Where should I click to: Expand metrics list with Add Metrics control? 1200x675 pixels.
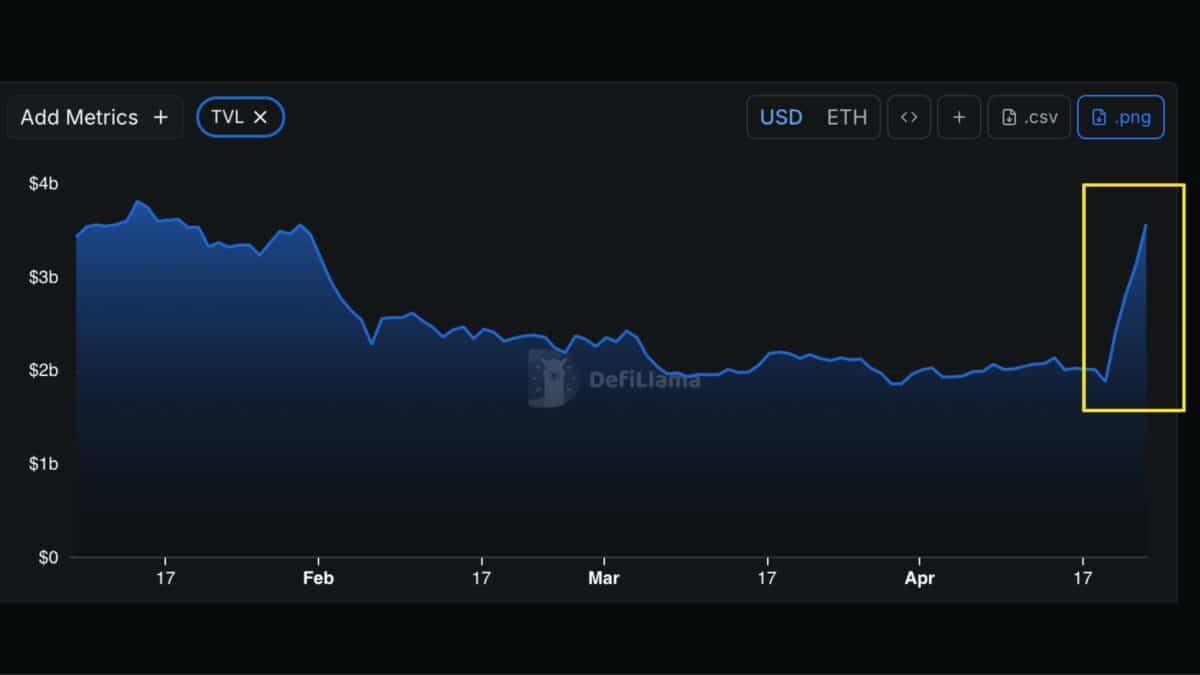pyautogui.click(x=95, y=117)
